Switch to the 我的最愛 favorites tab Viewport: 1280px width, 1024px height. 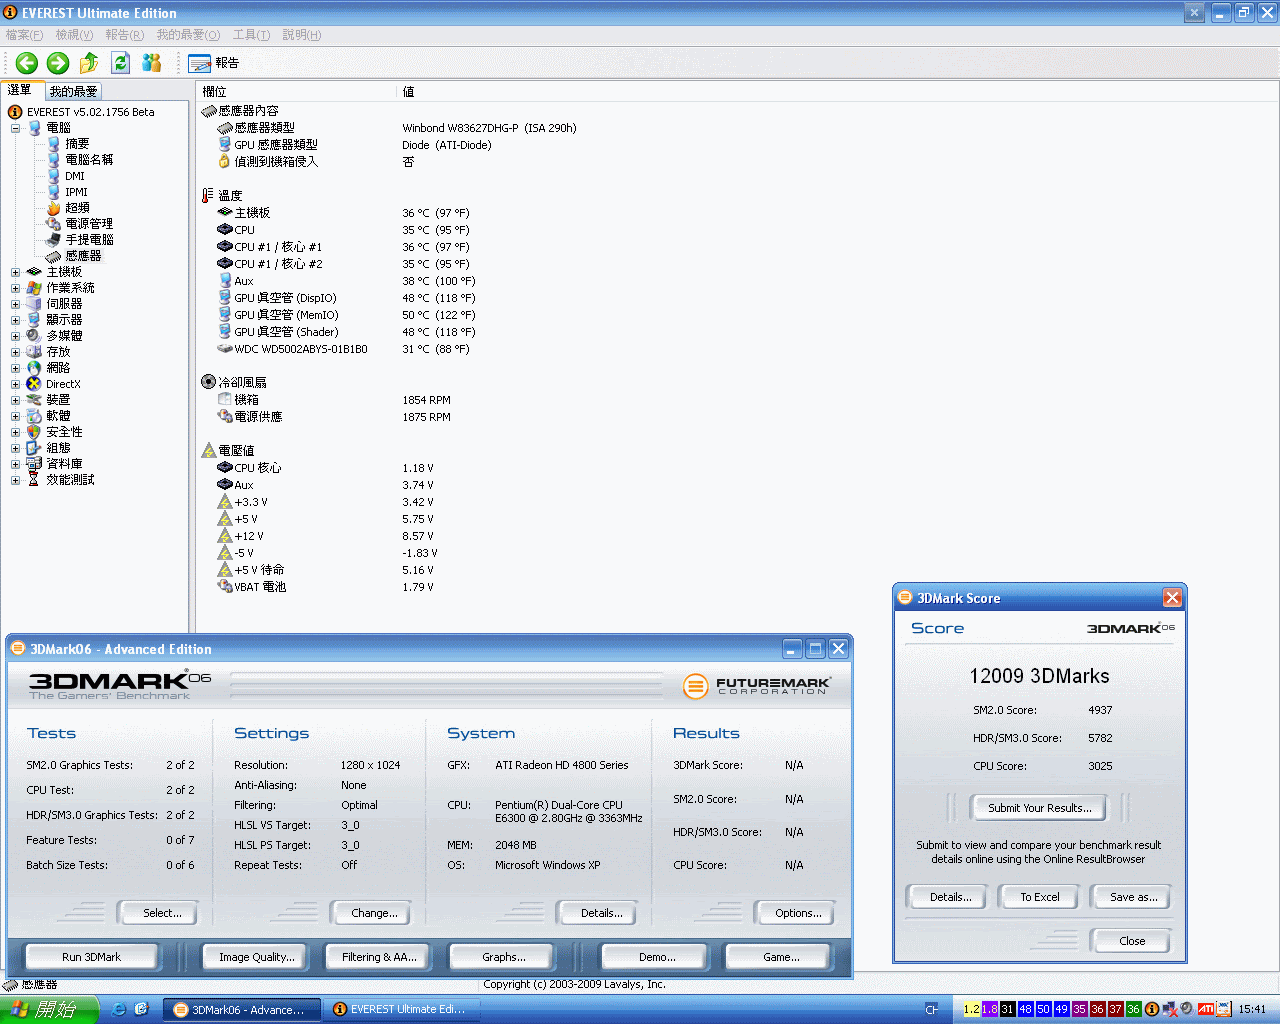click(x=73, y=91)
